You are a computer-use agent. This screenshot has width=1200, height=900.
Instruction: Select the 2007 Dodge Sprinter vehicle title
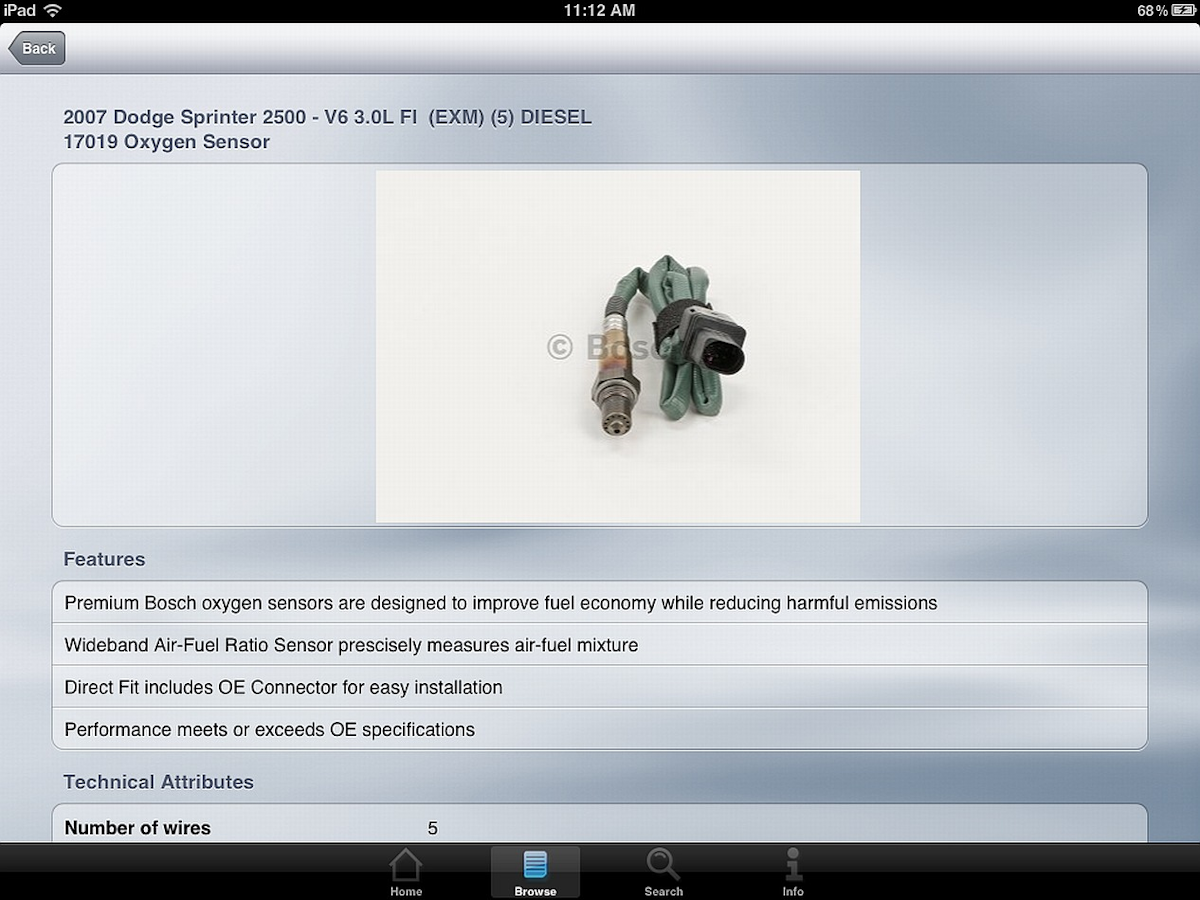click(x=328, y=117)
